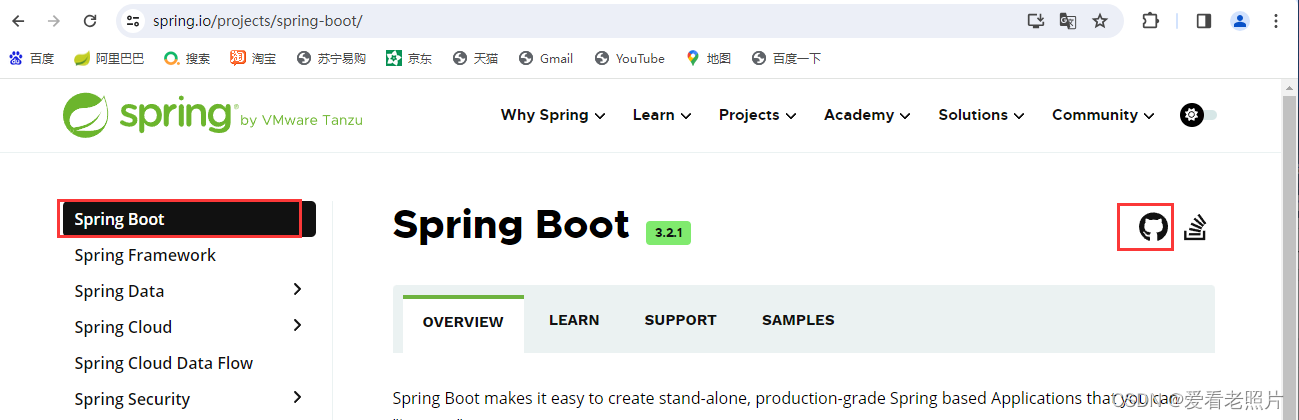
Task: Expand Spring Security chevron
Action: [x=297, y=398]
